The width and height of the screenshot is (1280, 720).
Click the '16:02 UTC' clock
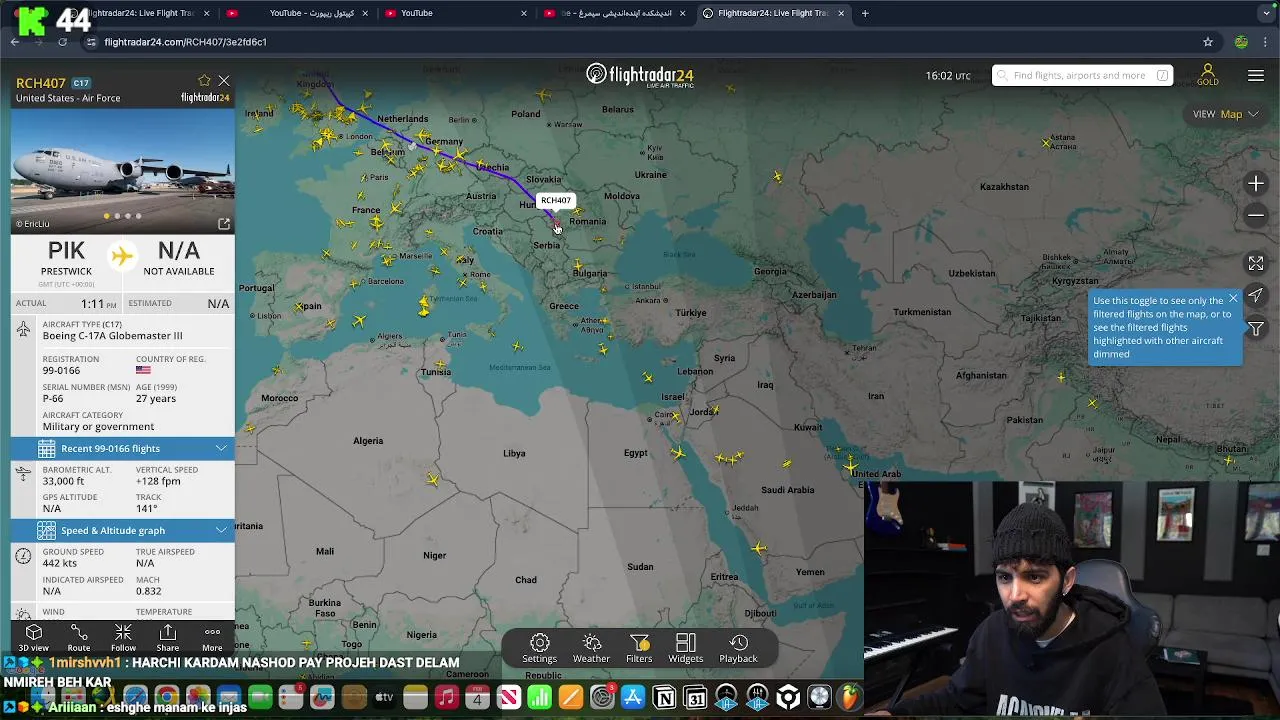click(x=948, y=76)
